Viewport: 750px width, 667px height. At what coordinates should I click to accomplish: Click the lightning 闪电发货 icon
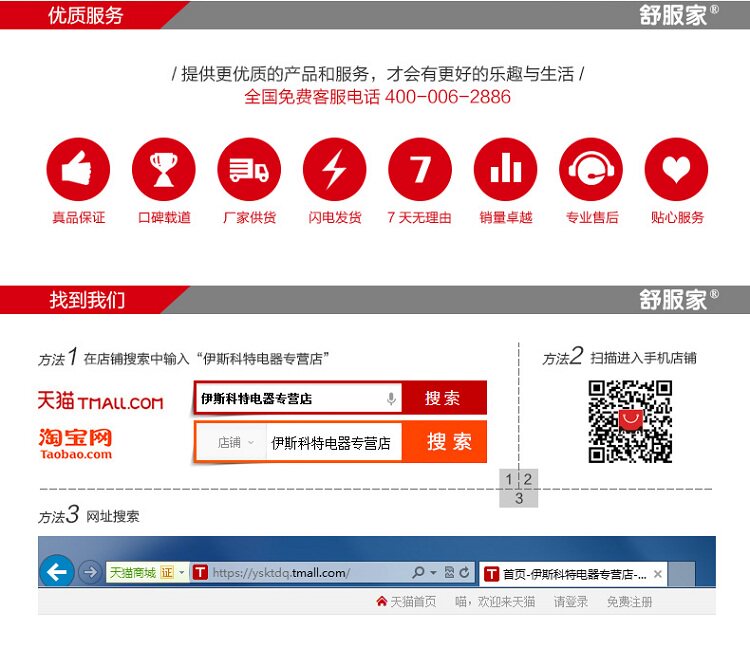(x=335, y=169)
